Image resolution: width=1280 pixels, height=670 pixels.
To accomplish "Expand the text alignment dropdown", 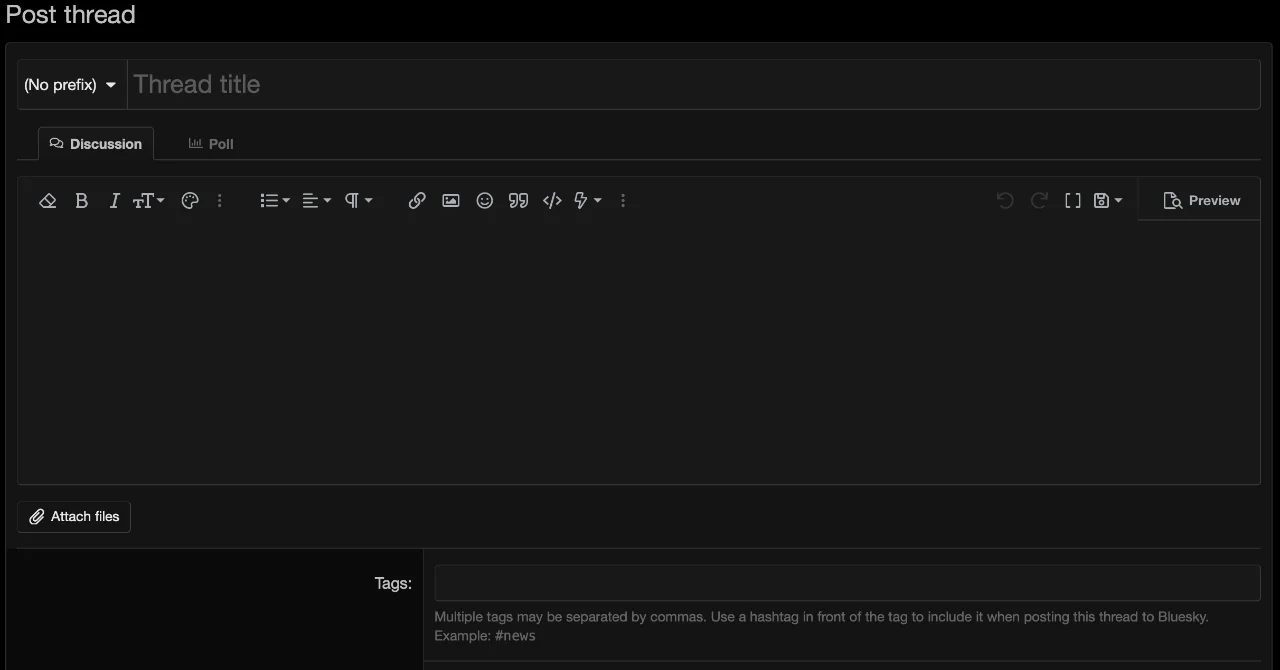I will click(x=316, y=201).
